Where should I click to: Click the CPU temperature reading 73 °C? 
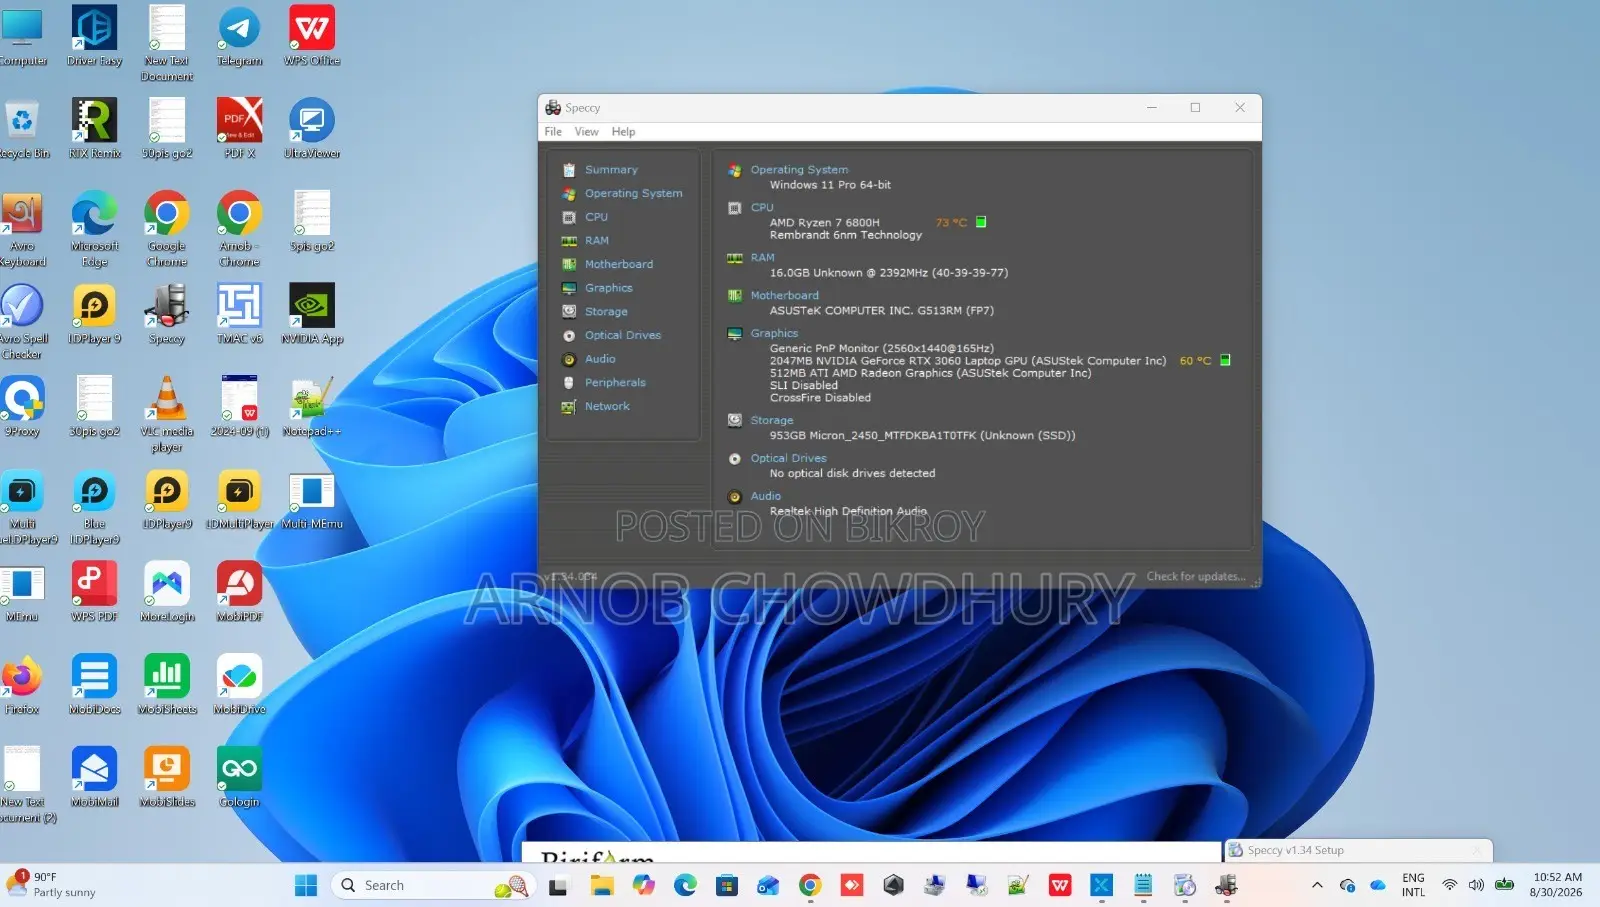tap(951, 223)
